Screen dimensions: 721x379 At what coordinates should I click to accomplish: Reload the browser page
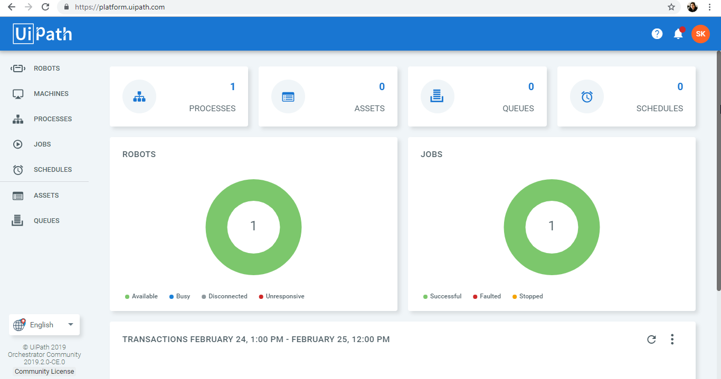(45, 7)
